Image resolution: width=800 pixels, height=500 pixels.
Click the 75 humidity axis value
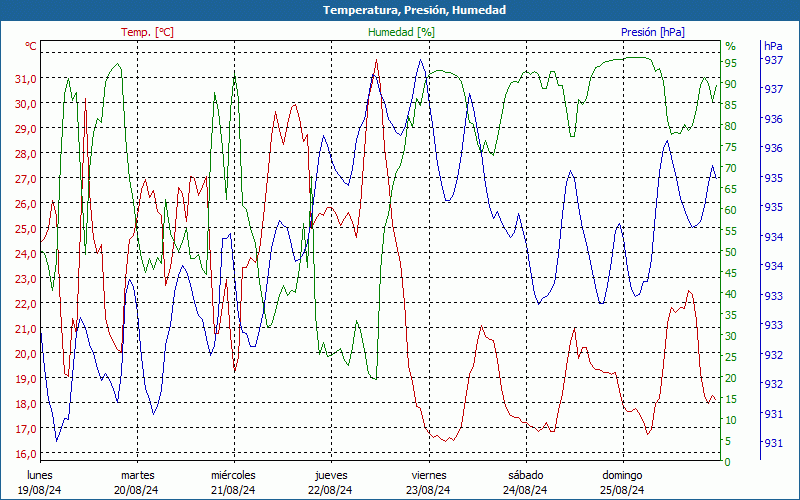[731, 147]
